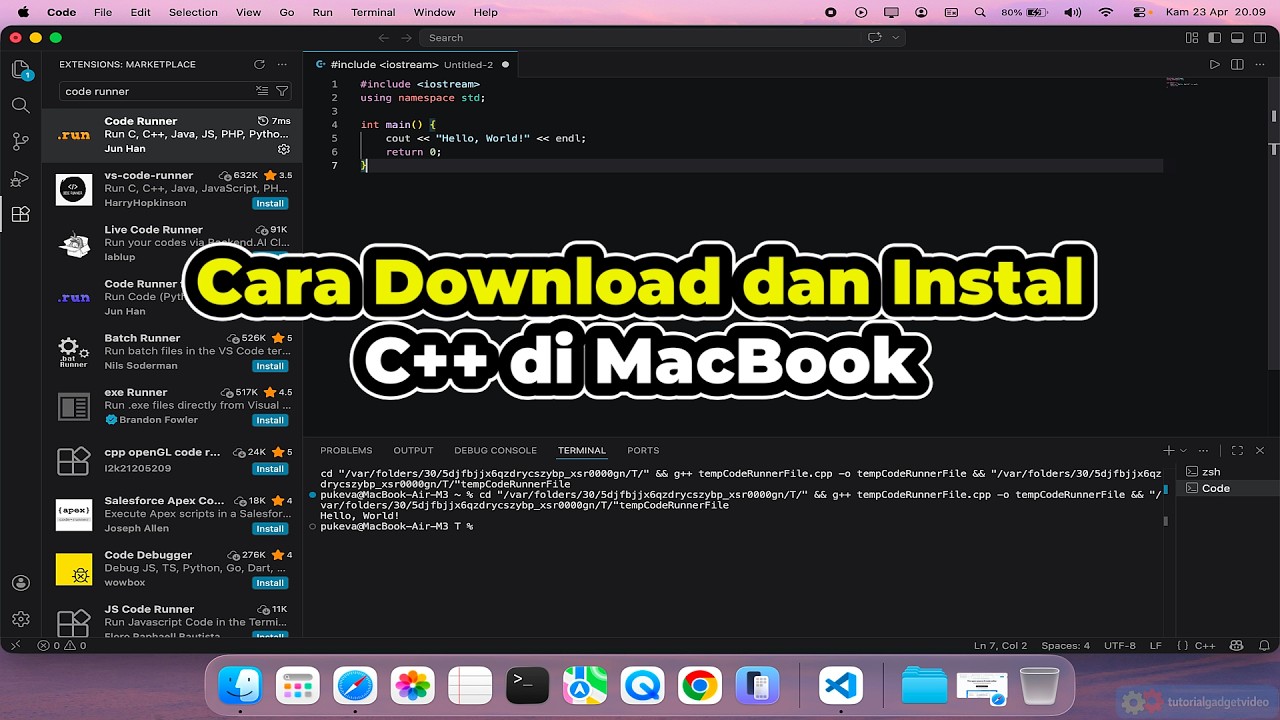This screenshot has width=1280, height=720.
Task: Install the vs-code-runner extension
Action: 270,203
